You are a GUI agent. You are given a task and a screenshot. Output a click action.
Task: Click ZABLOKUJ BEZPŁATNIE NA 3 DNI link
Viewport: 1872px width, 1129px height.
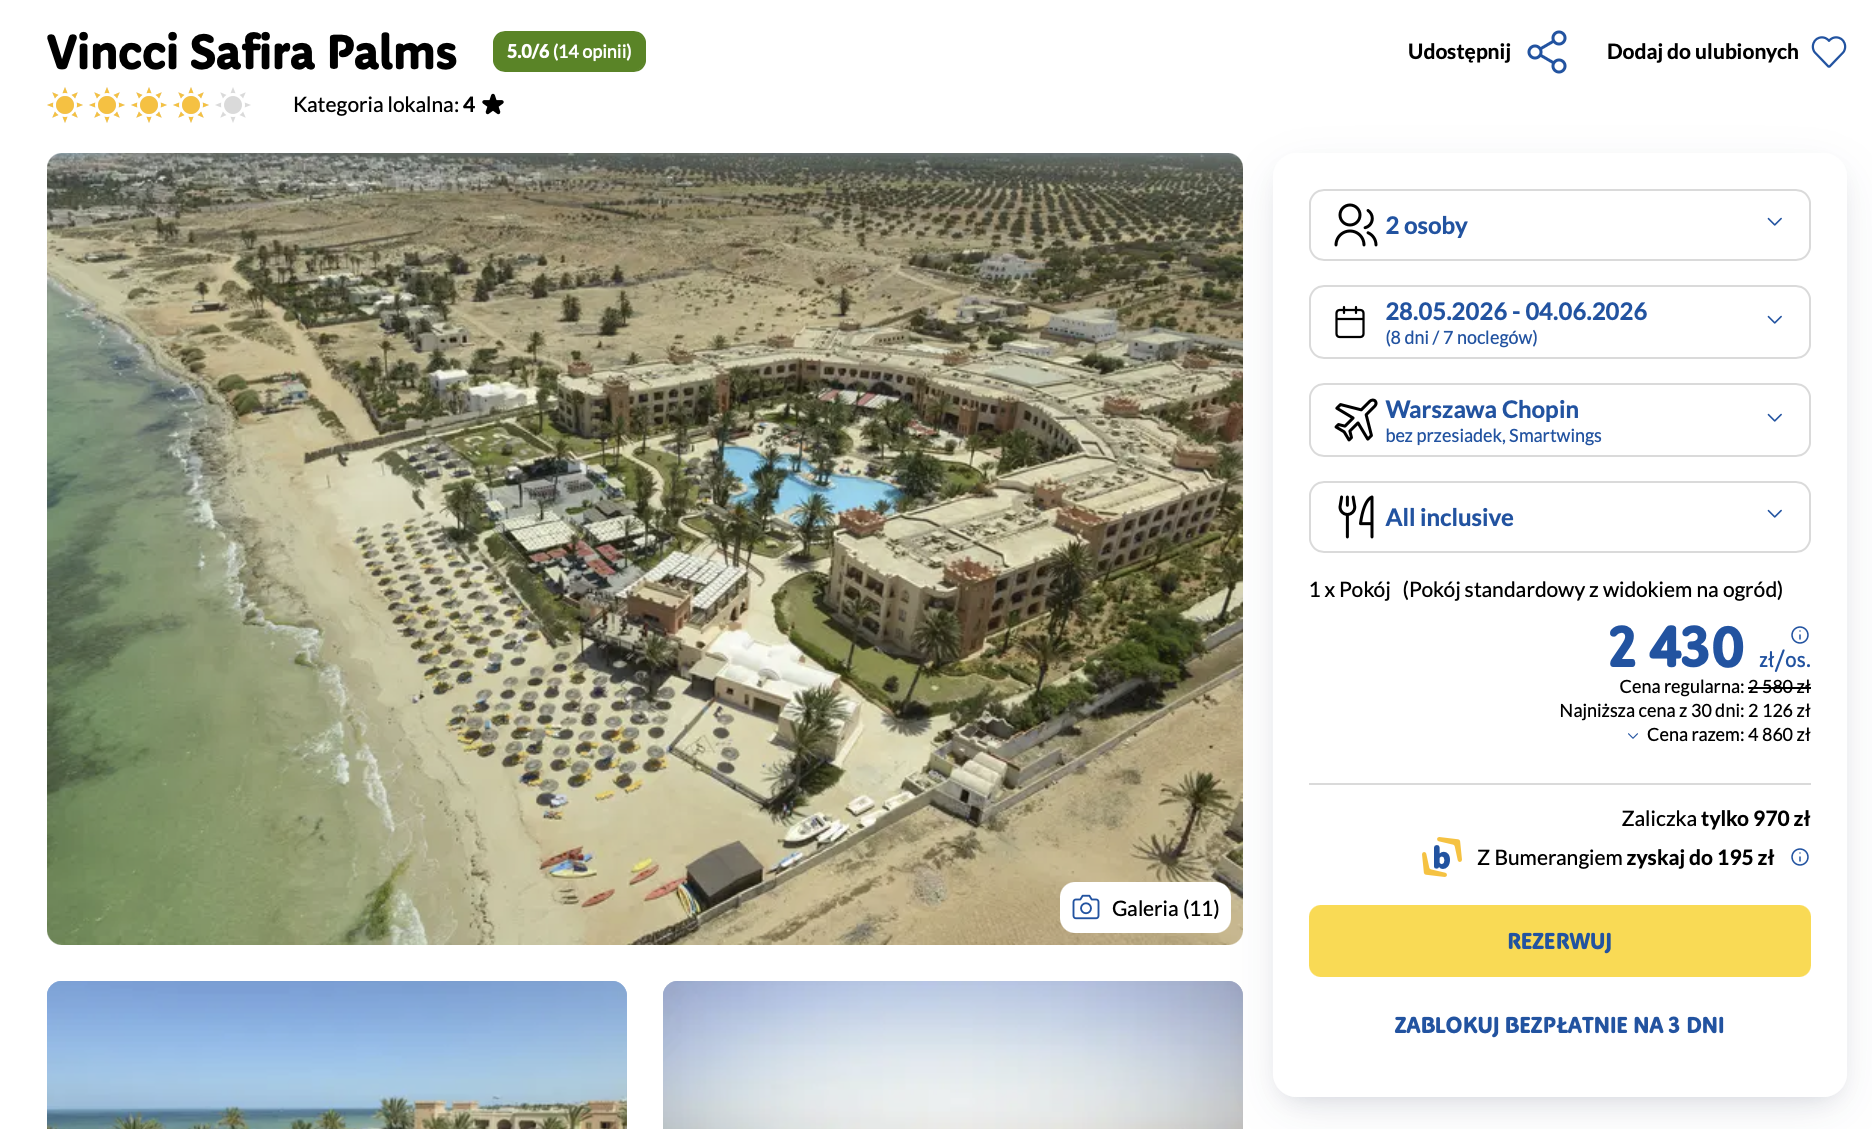click(x=1558, y=1025)
